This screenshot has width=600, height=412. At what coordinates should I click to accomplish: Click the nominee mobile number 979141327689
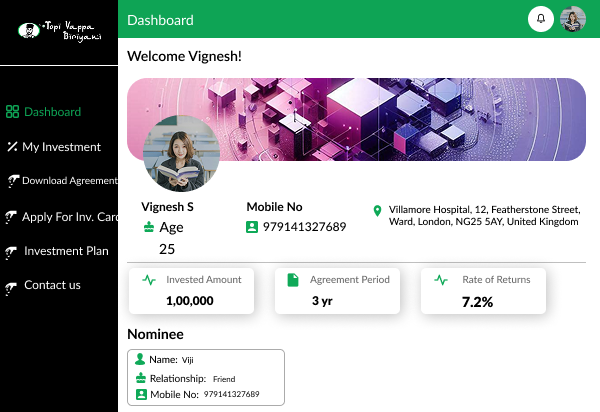pyautogui.click(x=232, y=394)
